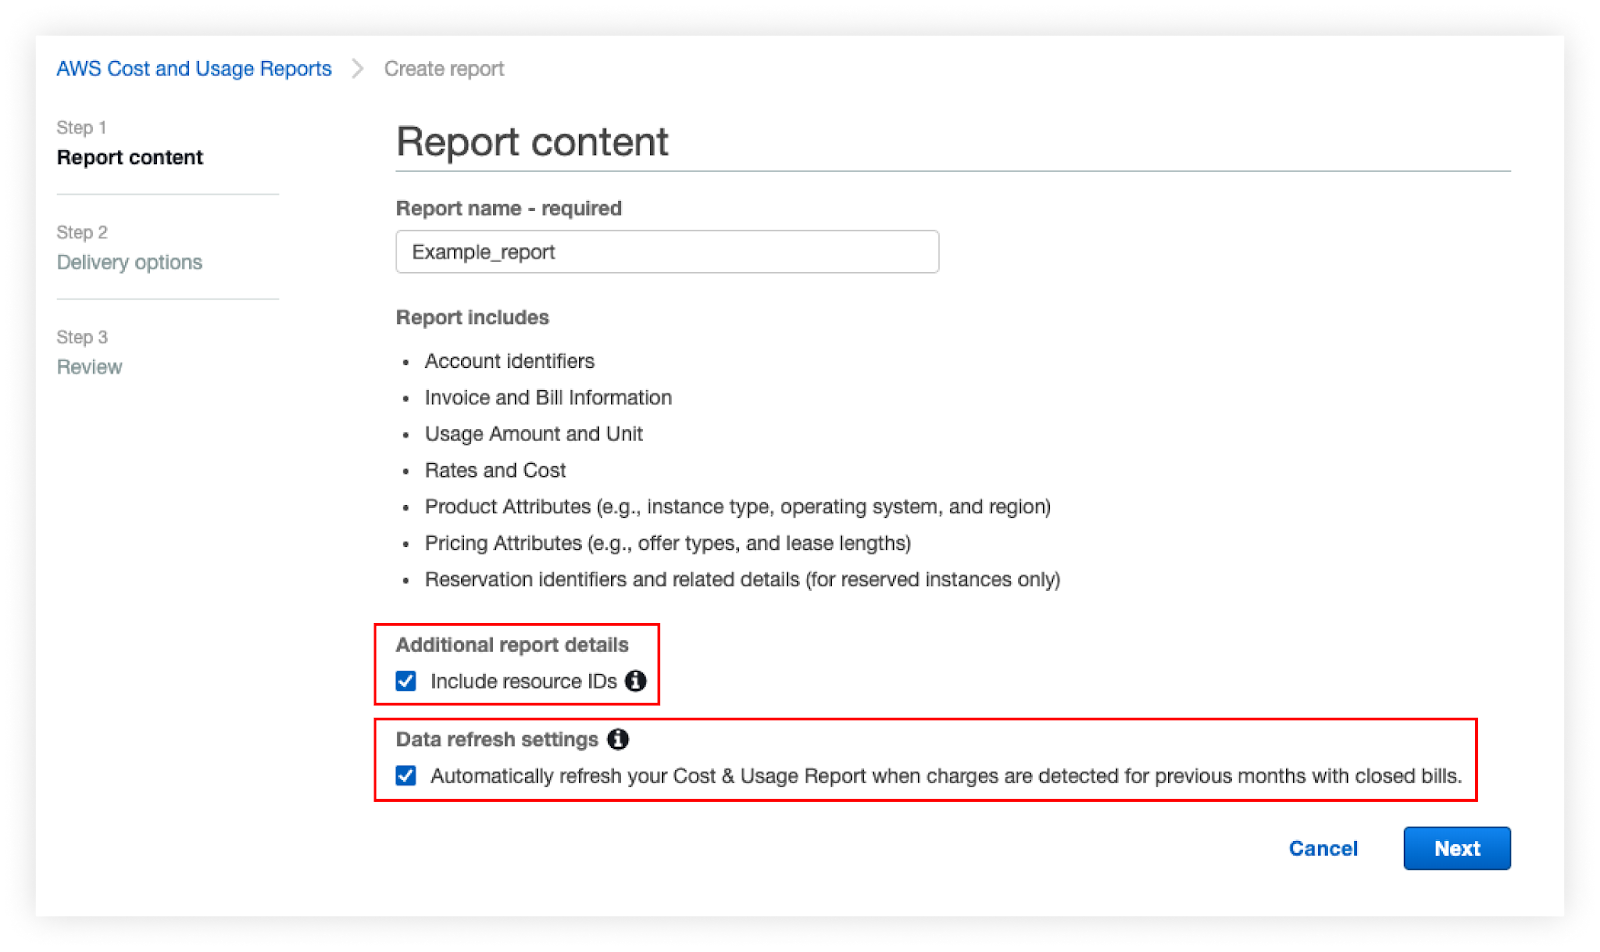Toggle the automatic refresh checkbox
The image size is (1600, 952).
click(406, 776)
